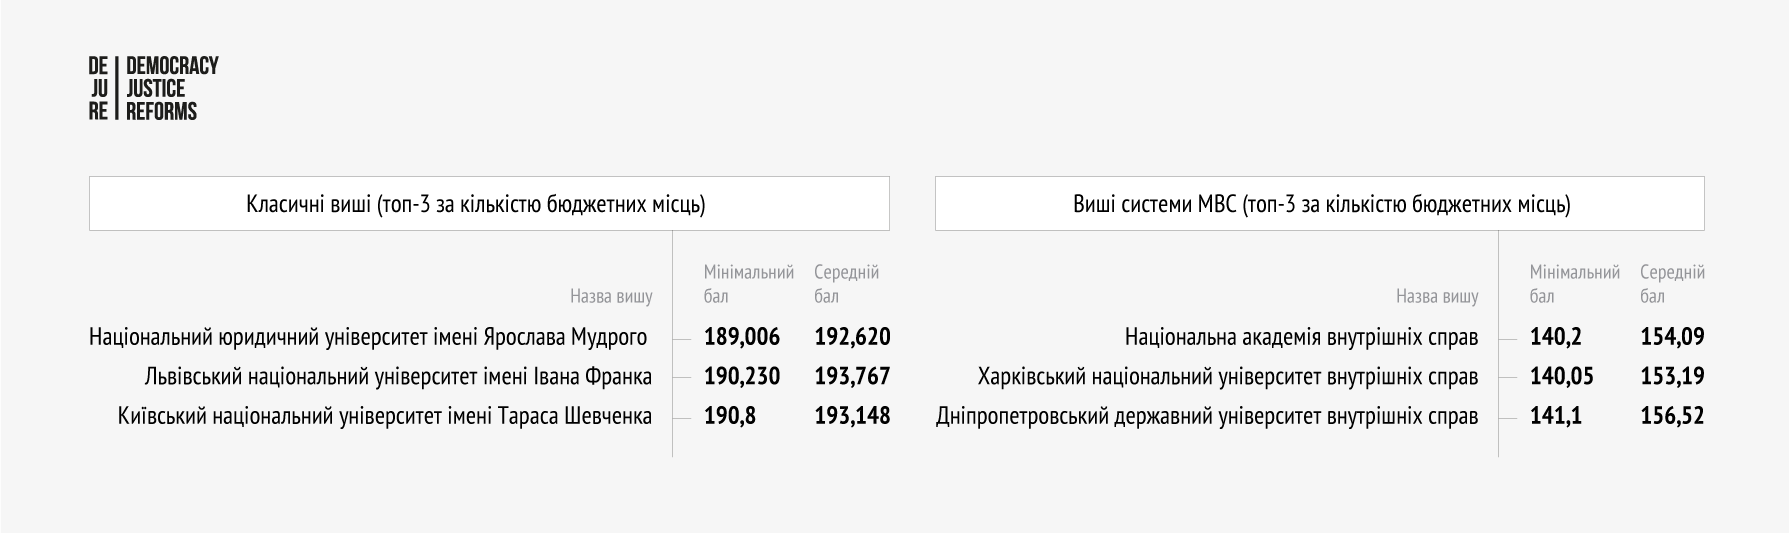Click 'Національна академія внутрішніх справ' row

[x=1301, y=337]
